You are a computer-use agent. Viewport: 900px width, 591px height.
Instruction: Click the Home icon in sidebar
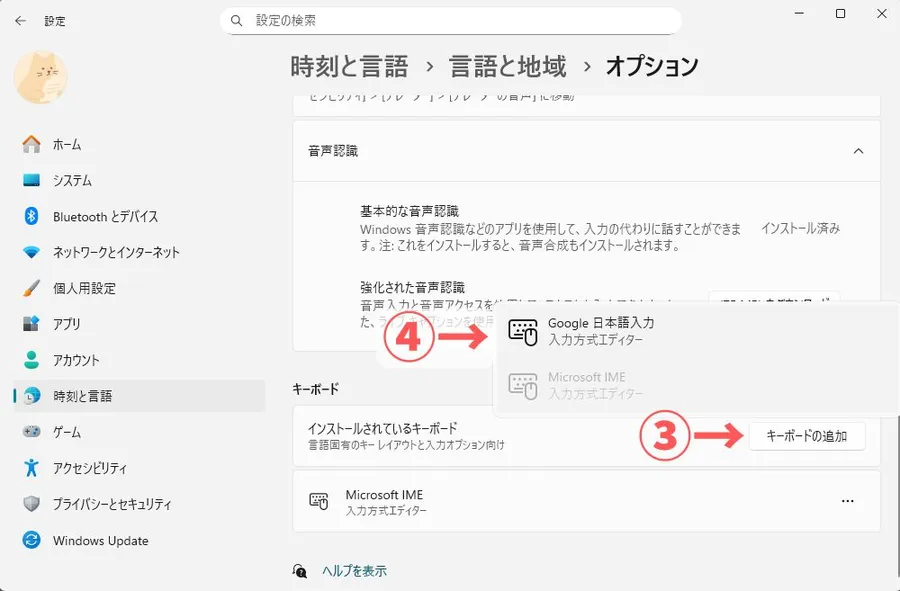click(x=31, y=145)
